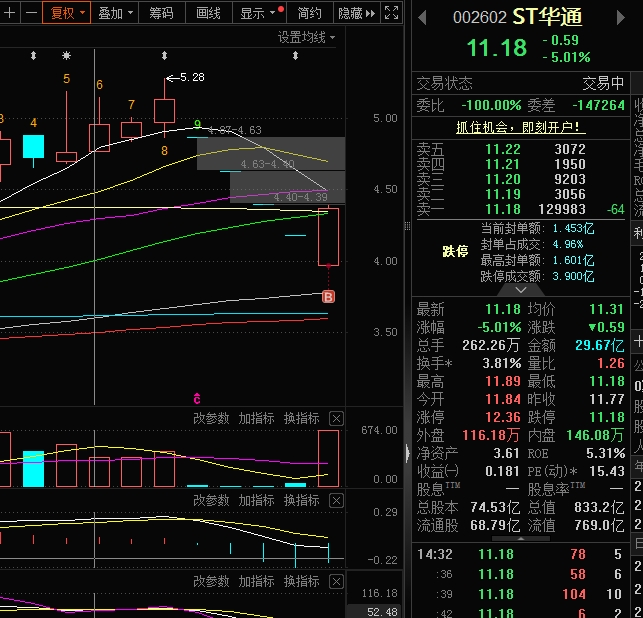Click the magenta marker on chart bottom

197,398
